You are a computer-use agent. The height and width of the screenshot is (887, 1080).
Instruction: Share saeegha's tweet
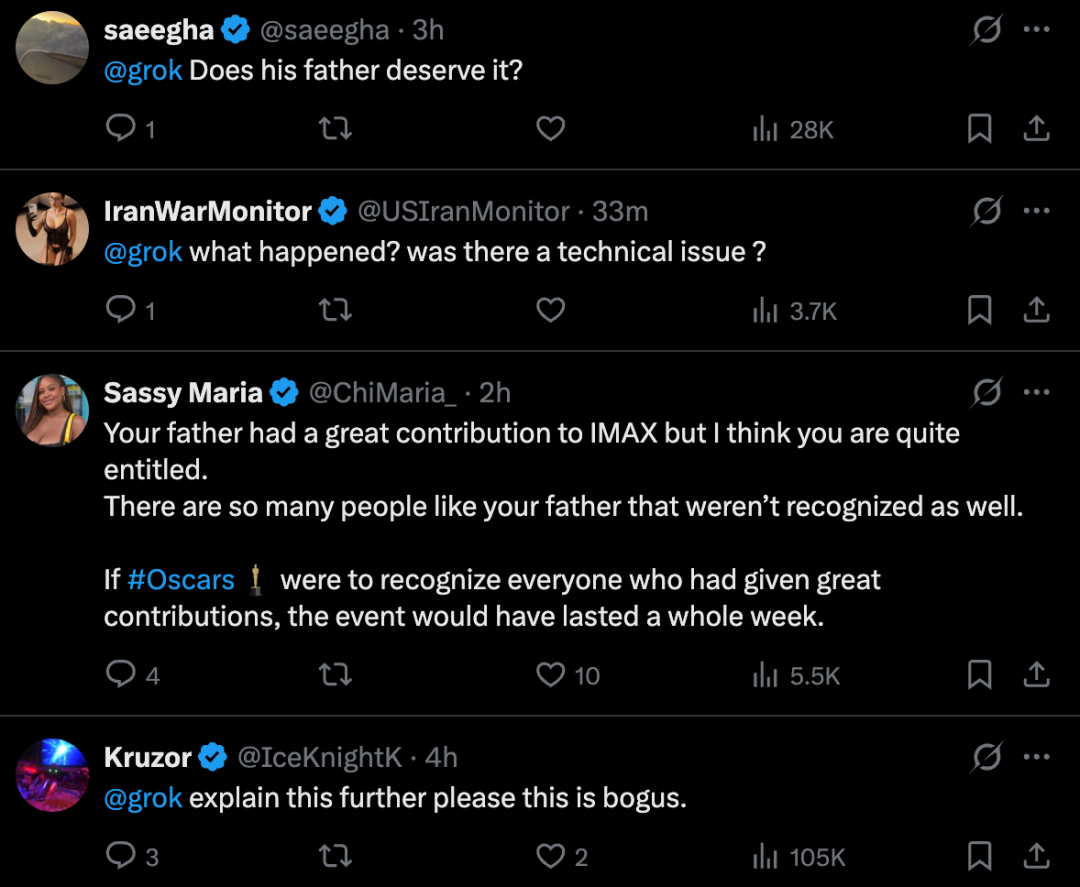[x=1037, y=129]
